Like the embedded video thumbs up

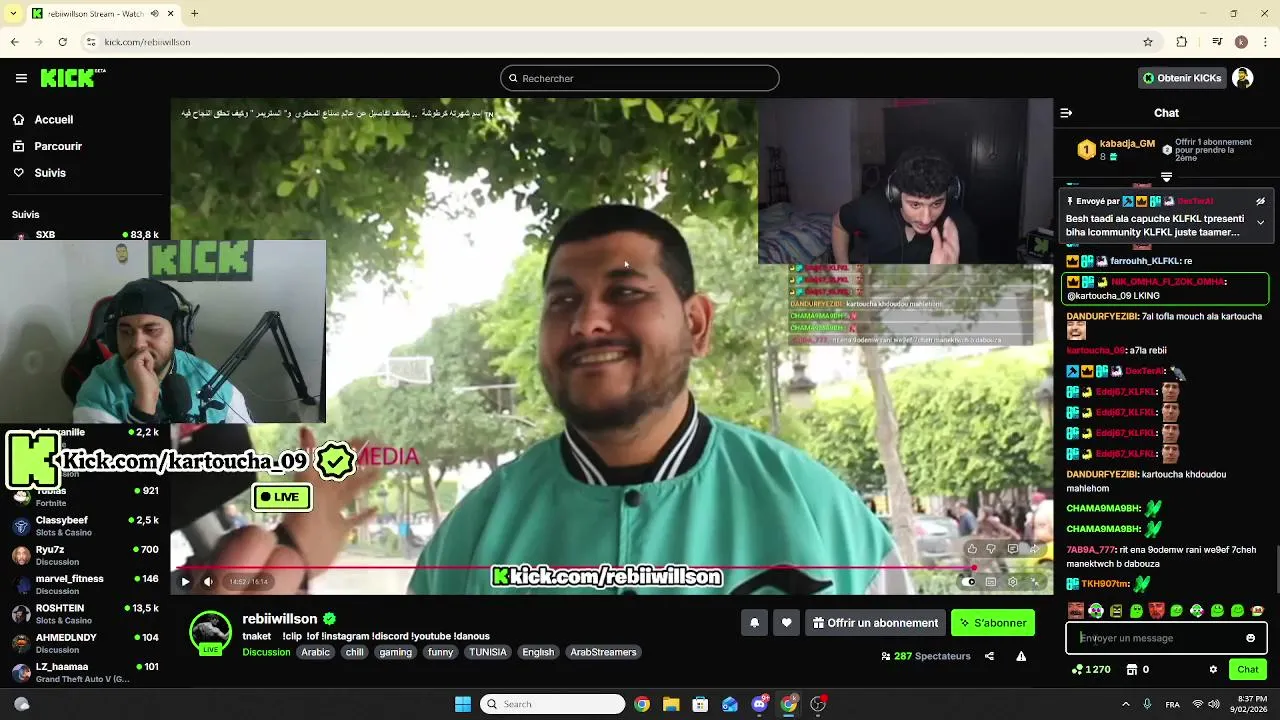coord(972,548)
